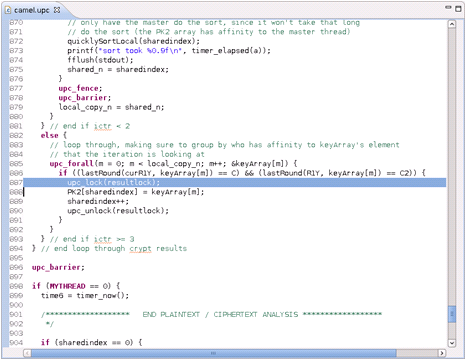Click MYTHREAD keyword on line 898

67,286
